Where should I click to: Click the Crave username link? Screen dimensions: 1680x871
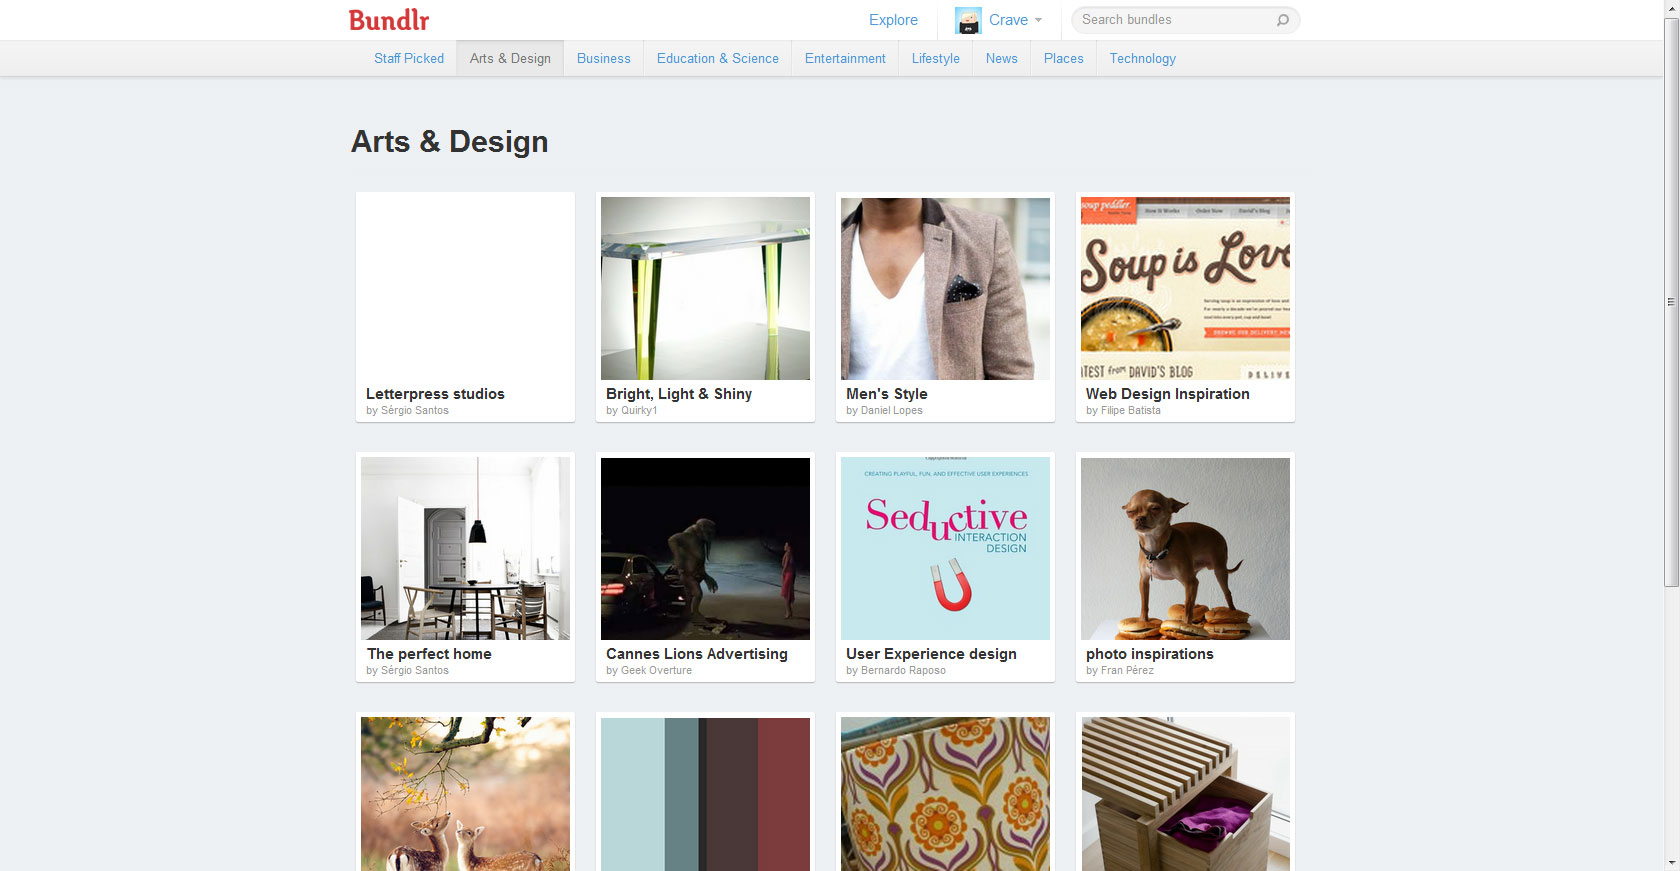point(1008,20)
